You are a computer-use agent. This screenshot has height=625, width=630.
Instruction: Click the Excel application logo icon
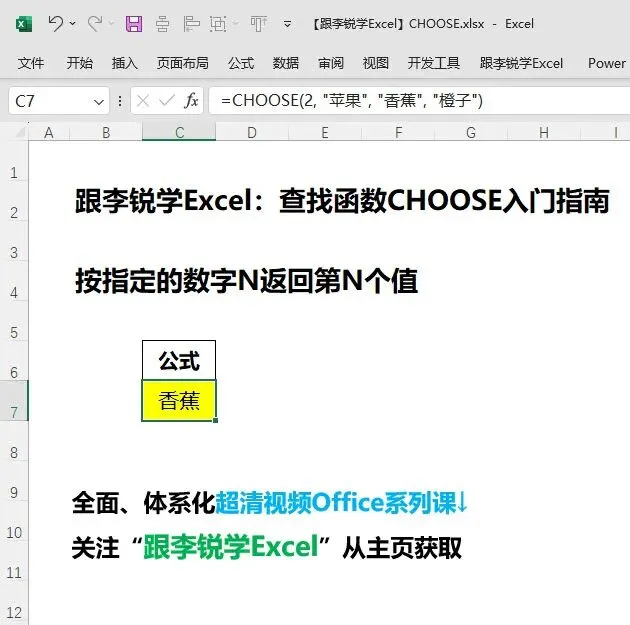point(24,24)
